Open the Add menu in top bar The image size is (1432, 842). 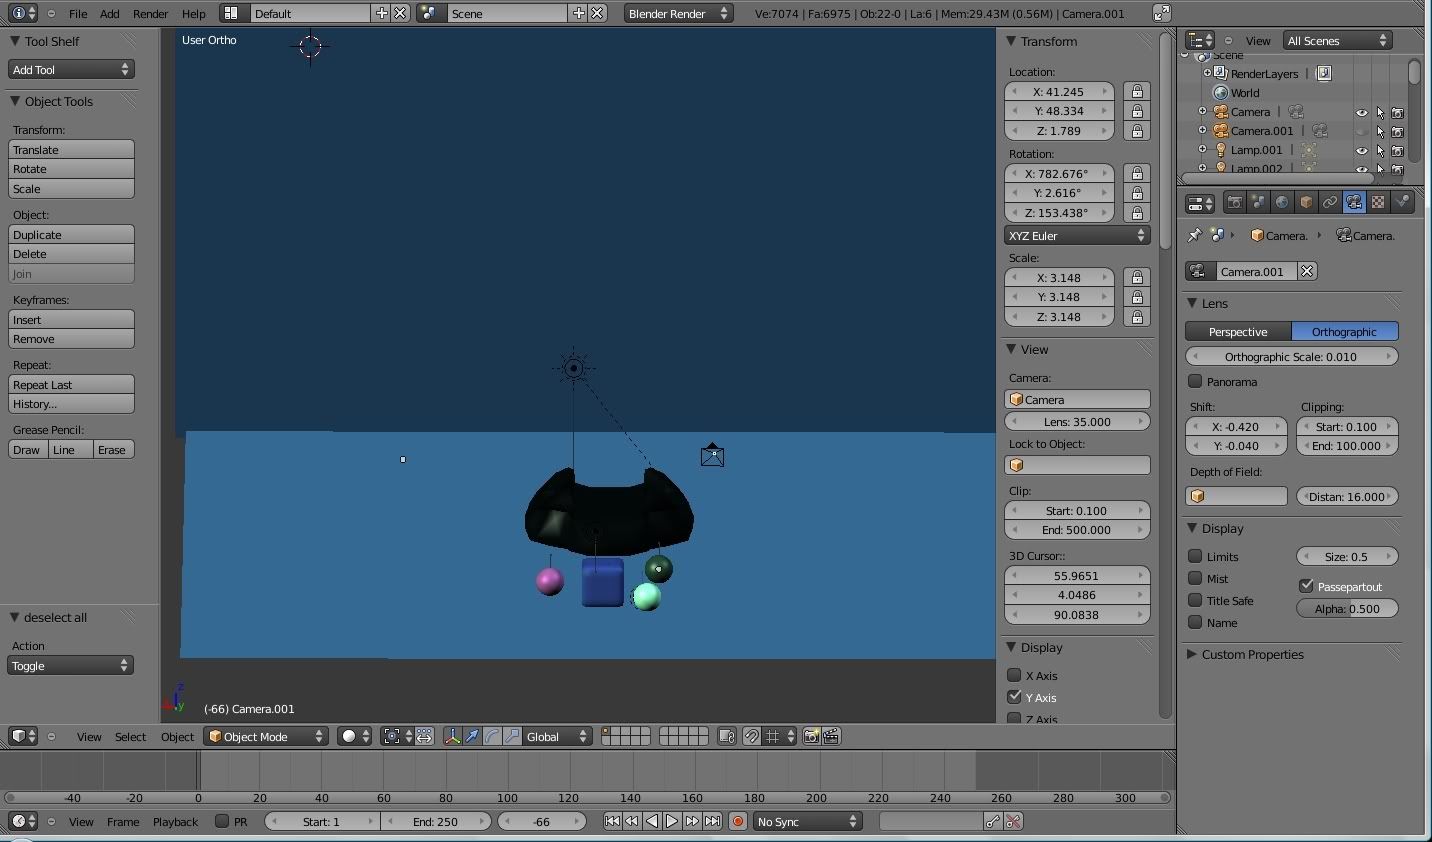tap(109, 13)
